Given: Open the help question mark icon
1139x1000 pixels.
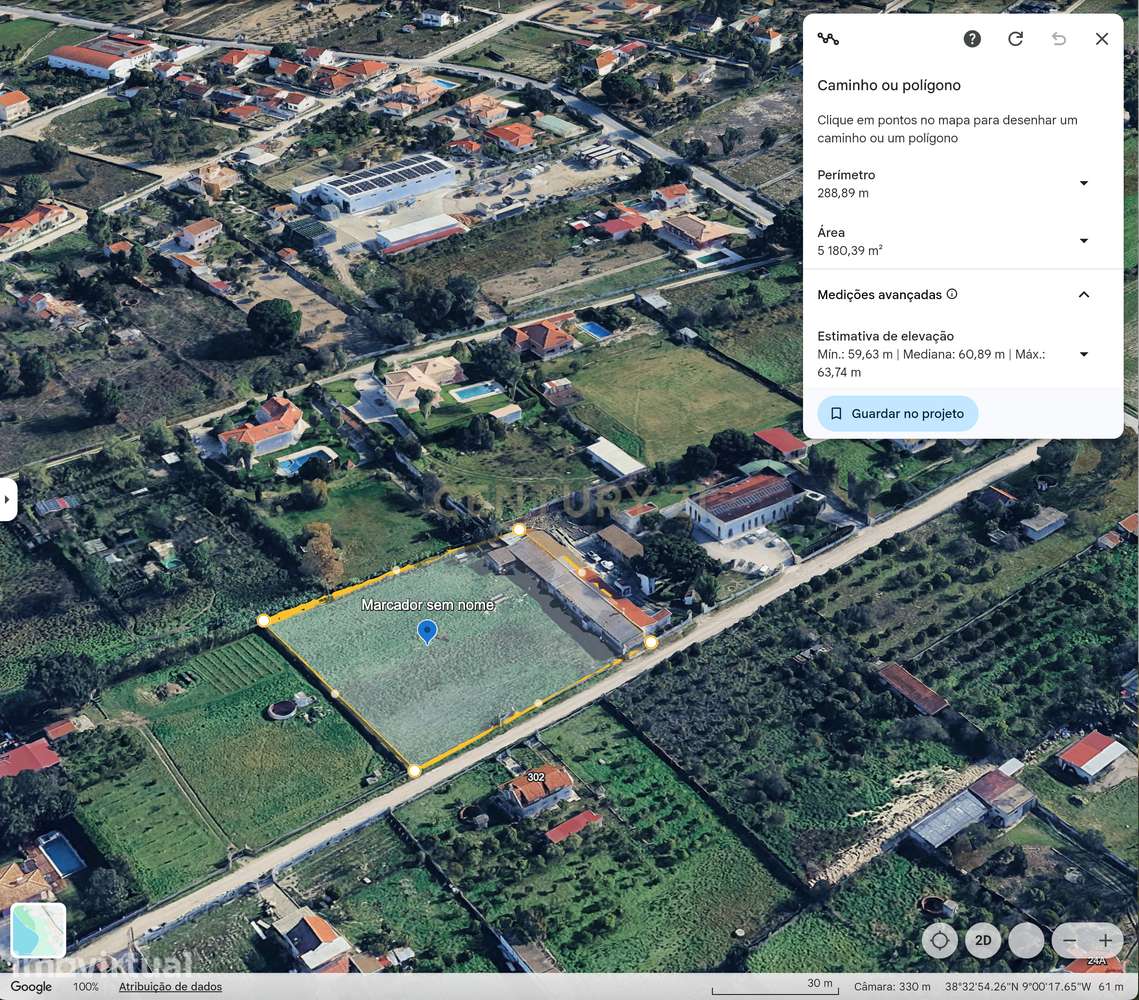Looking at the screenshot, I should pyautogui.click(x=972, y=38).
